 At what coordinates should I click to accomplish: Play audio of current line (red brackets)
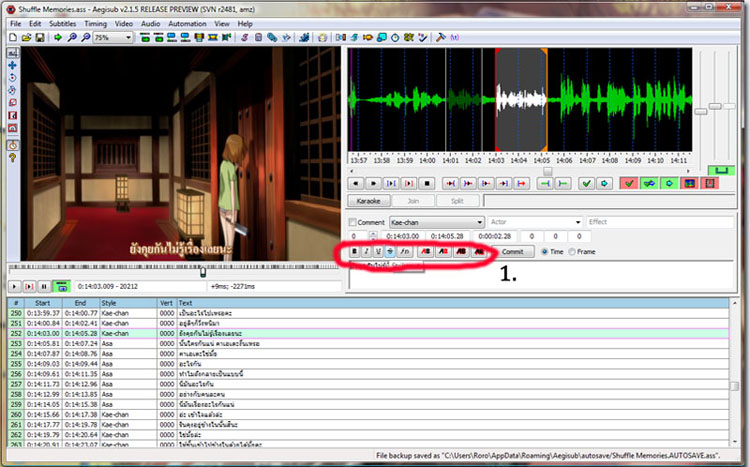click(409, 183)
